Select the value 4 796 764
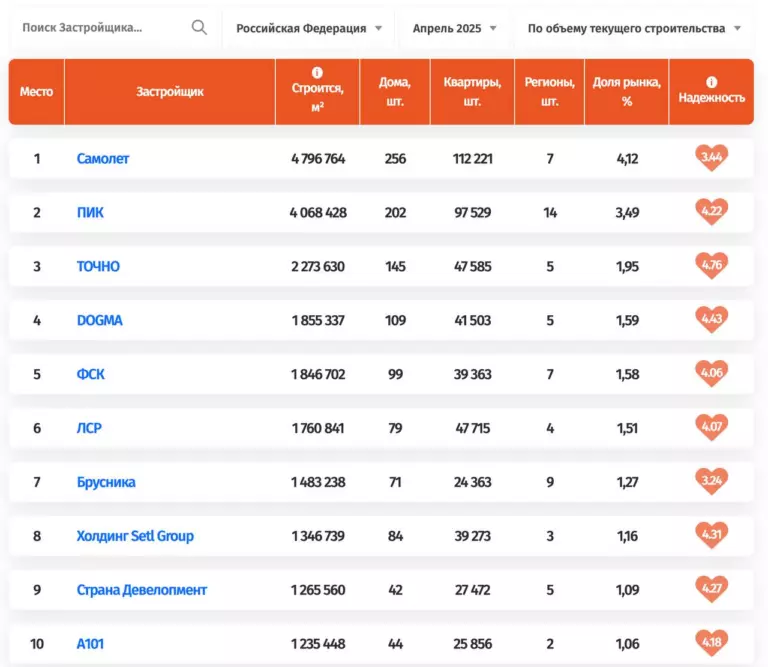The image size is (768, 667). 318,159
